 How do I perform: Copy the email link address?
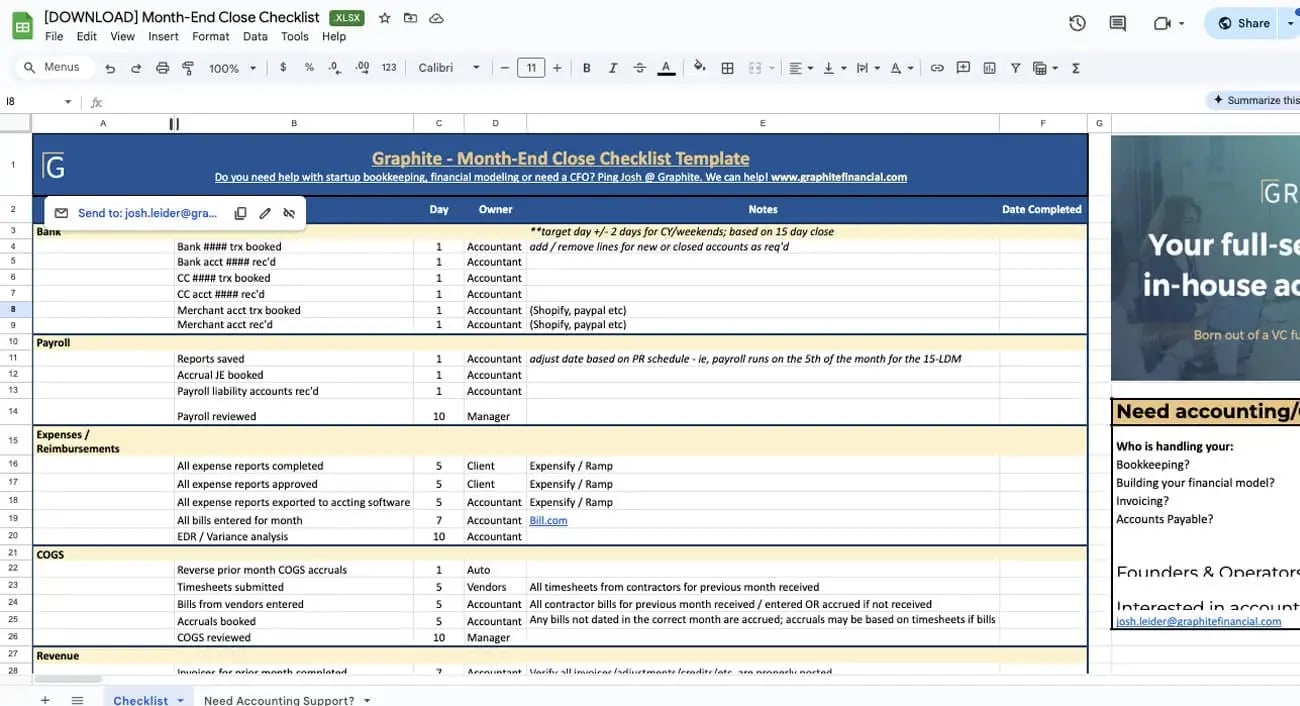click(240, 213)
